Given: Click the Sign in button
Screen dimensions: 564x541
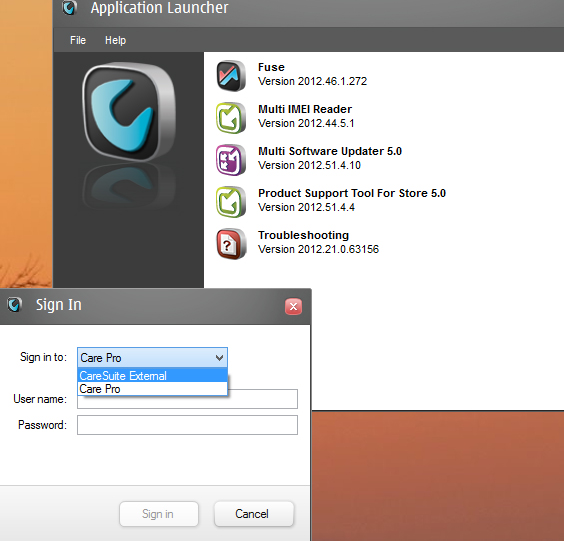Looking at the screenshot, I should pyautogui.click(x=159, y=514).
